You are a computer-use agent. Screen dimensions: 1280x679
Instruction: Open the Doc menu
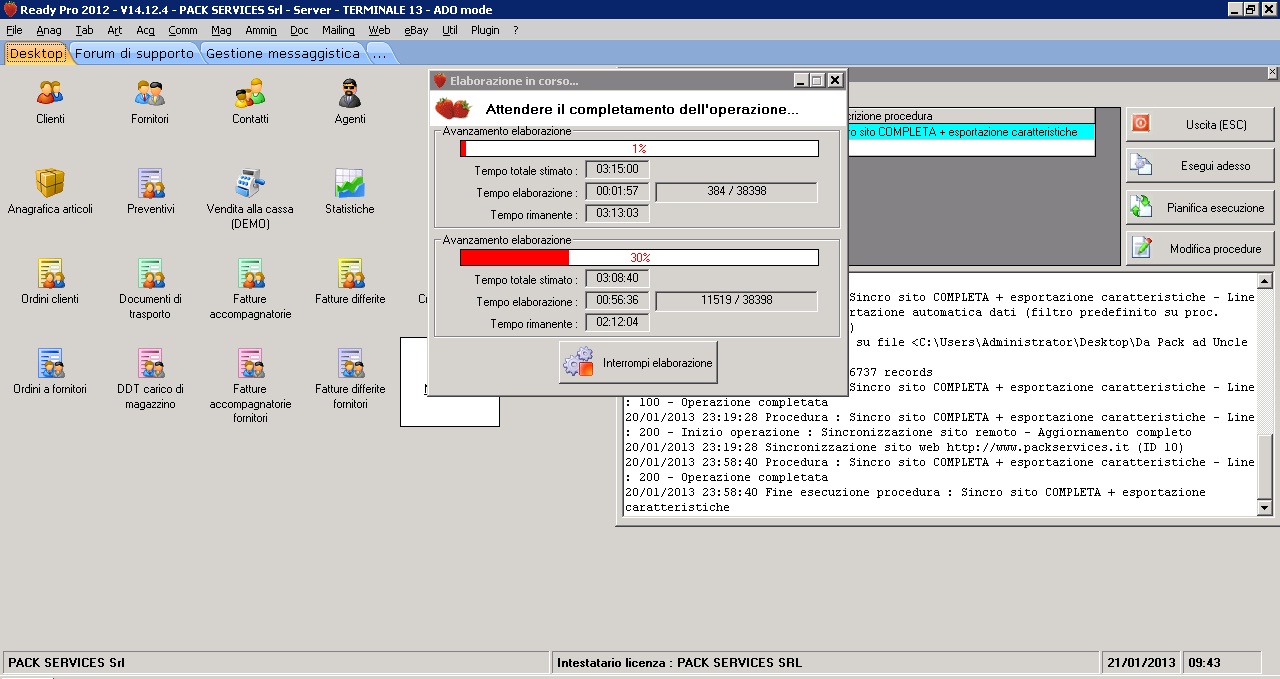click(299, 30)
